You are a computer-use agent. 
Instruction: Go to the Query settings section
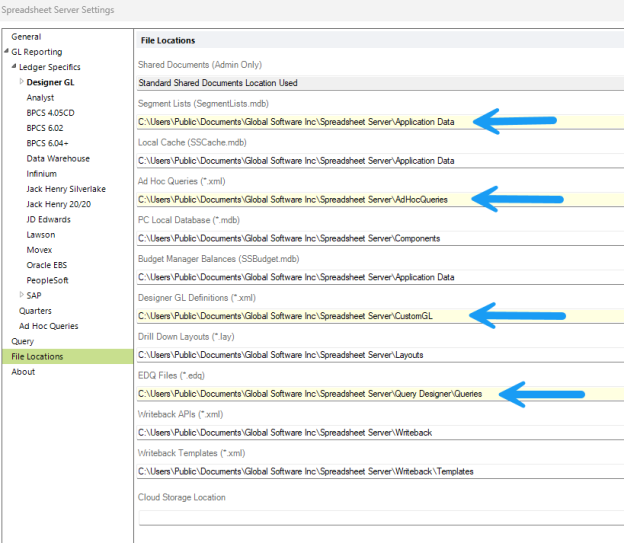pyautogui.click(x=22, y=341)
